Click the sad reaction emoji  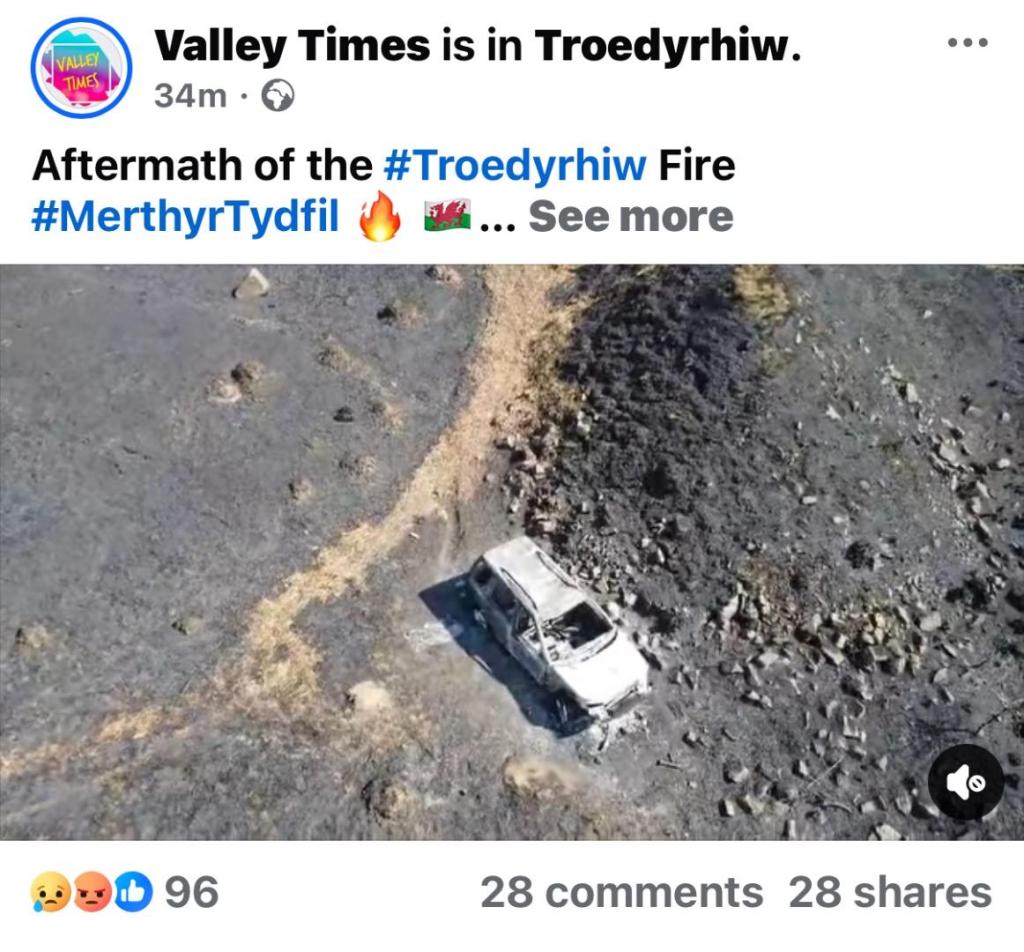[x=50, y=892]
